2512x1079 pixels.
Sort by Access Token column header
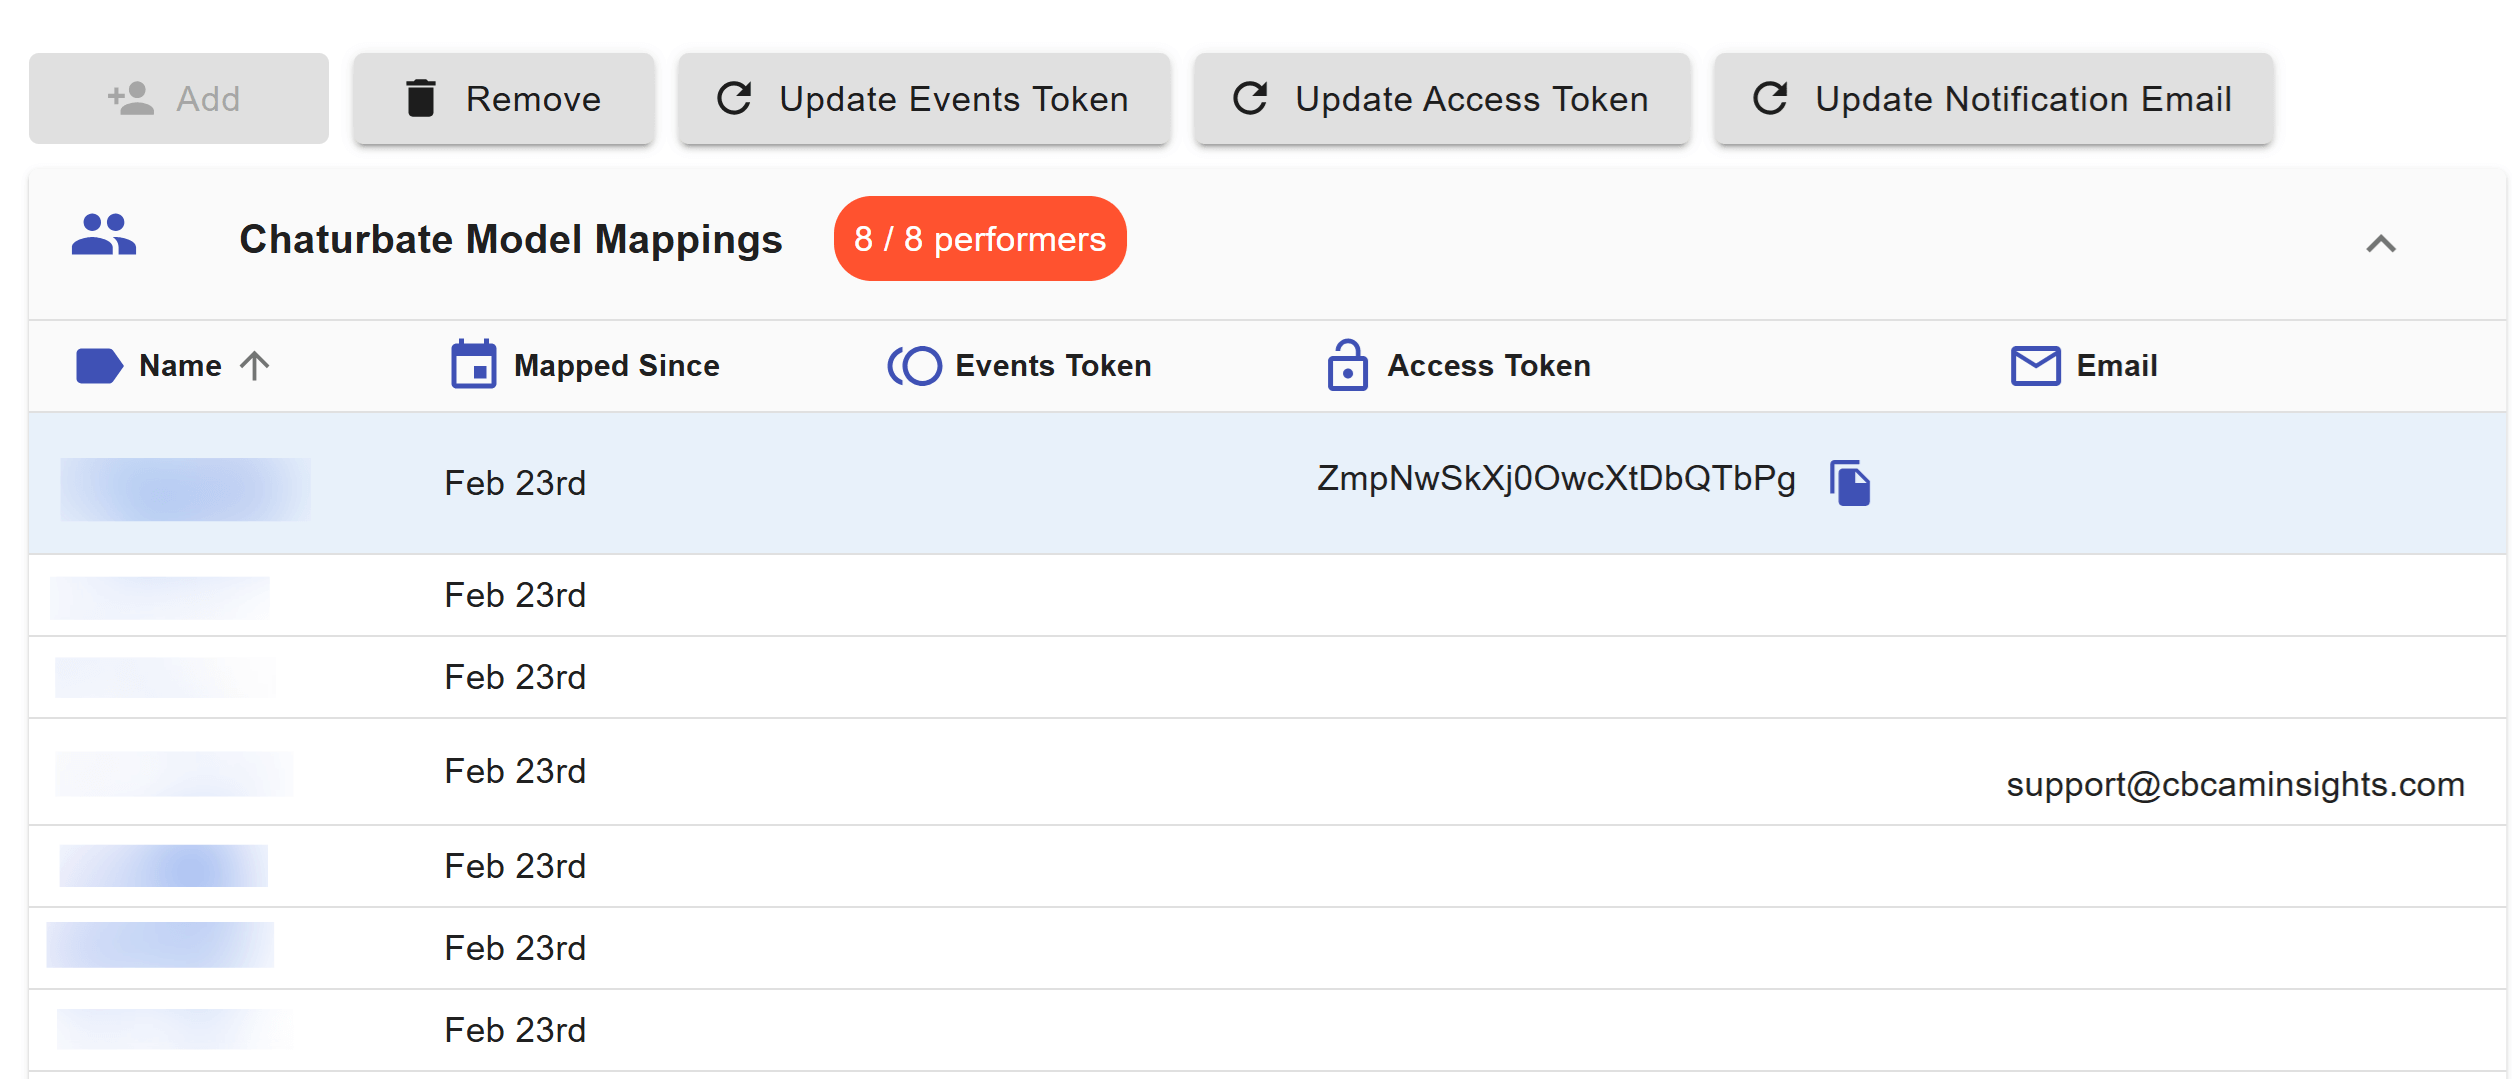tap(1489, 366)
